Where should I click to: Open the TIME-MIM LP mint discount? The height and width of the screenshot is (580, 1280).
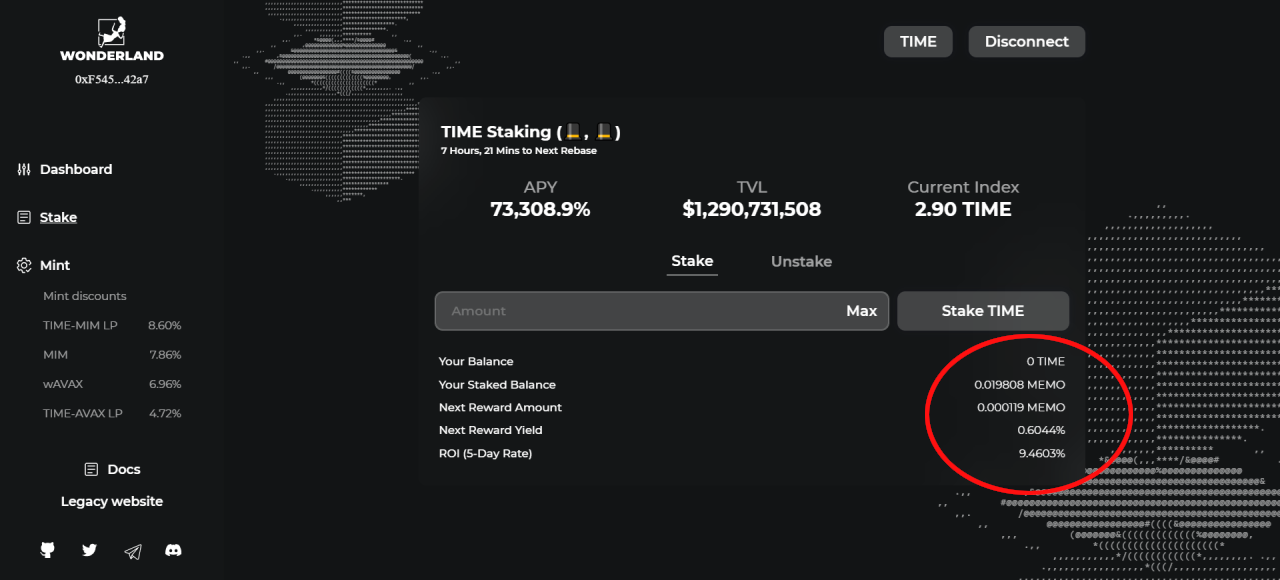pyautogui.click(x=112, y=326)
